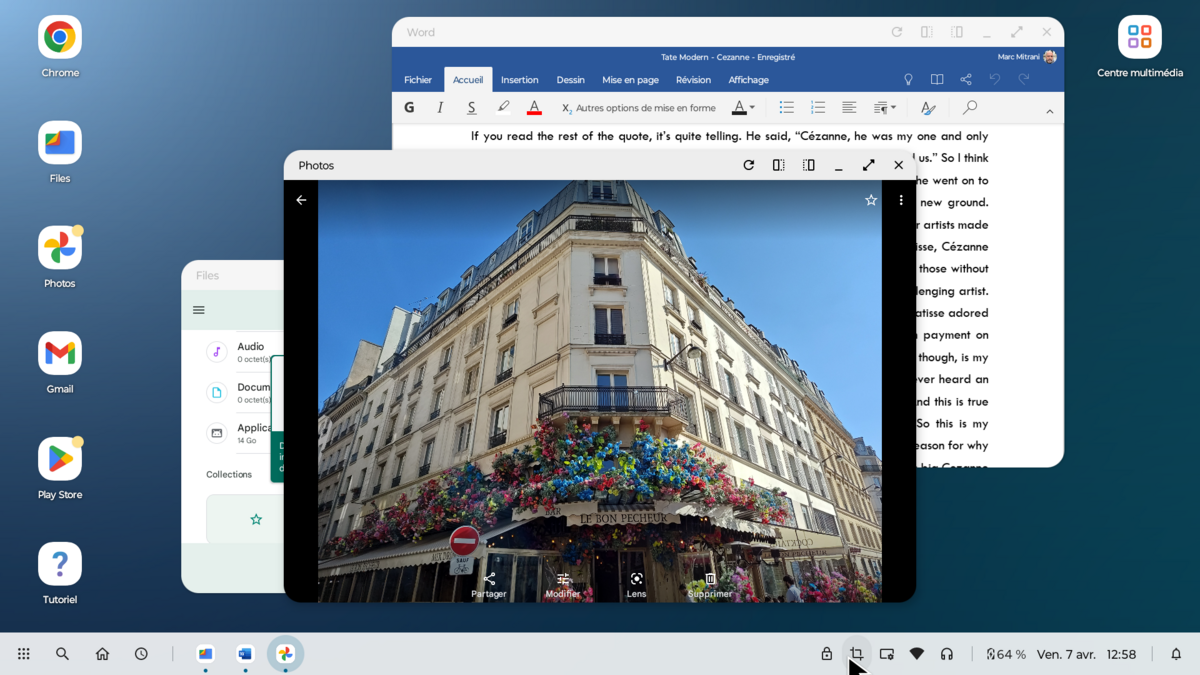Screen dimensions: 1200x675
Task: Open Lens on the photo
Action: click(x=636, y=586)
